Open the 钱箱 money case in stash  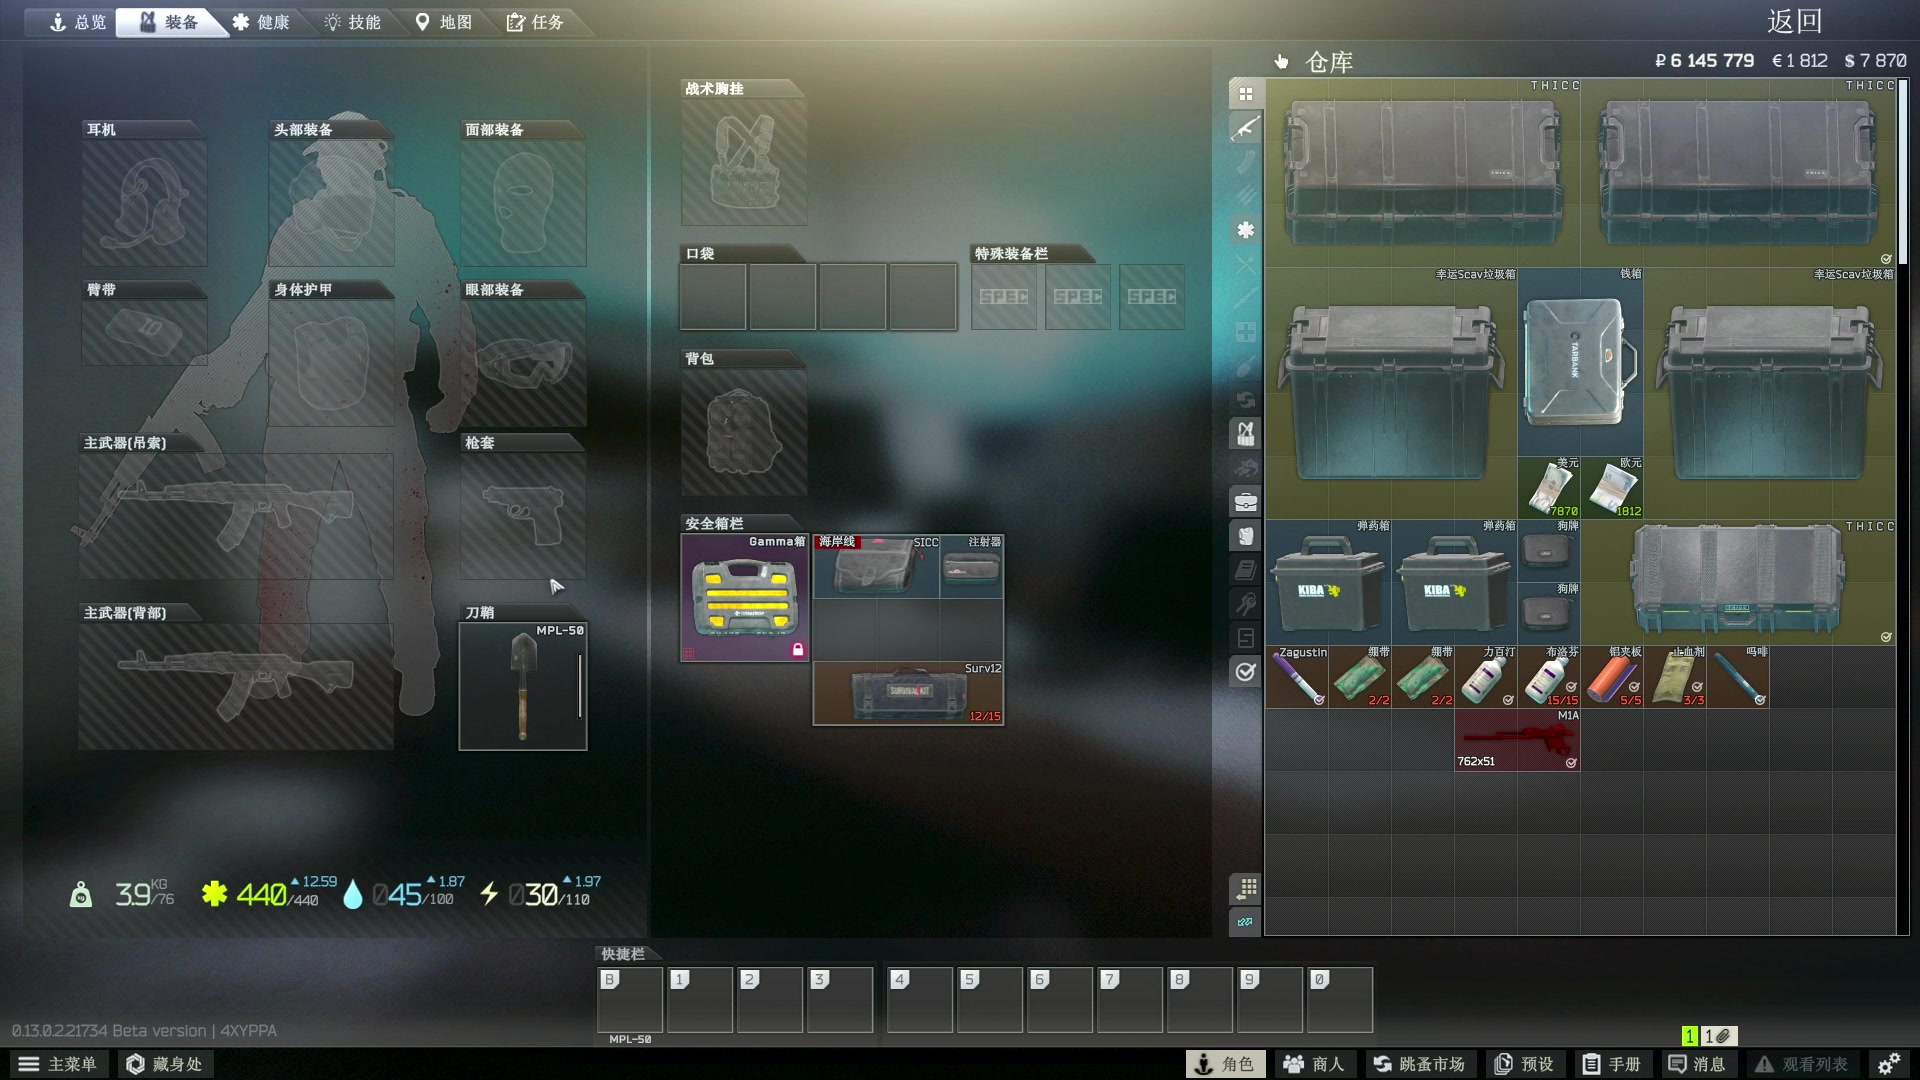tap(1580, 362)
